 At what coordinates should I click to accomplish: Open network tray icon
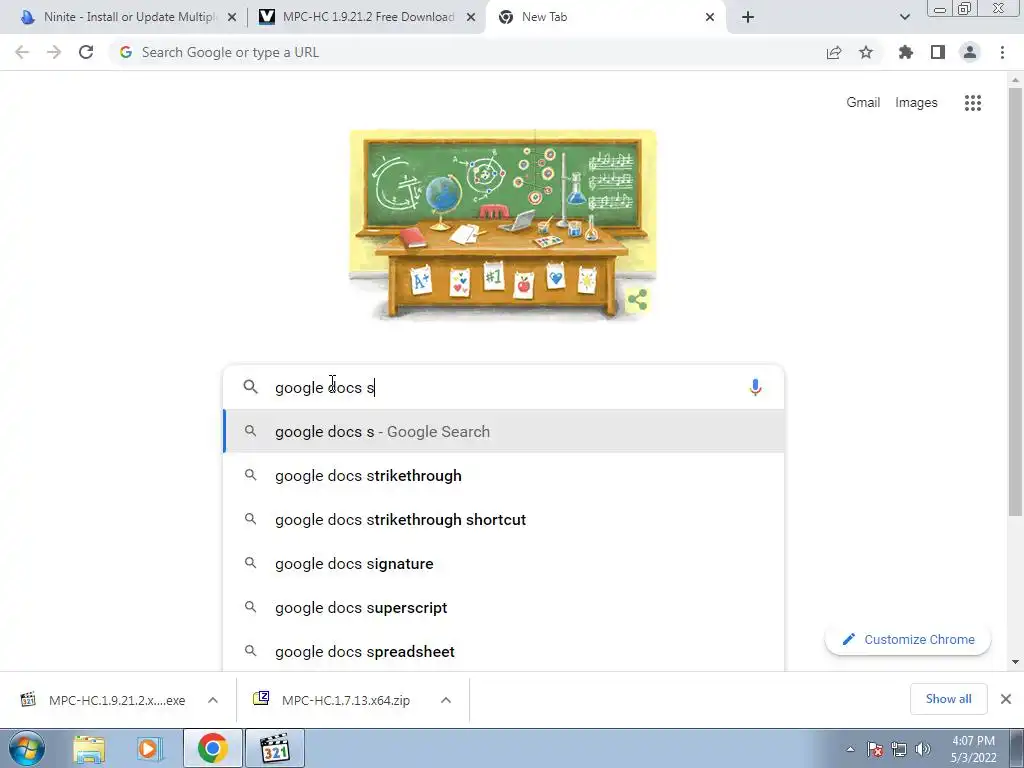[x=899, y=749]
